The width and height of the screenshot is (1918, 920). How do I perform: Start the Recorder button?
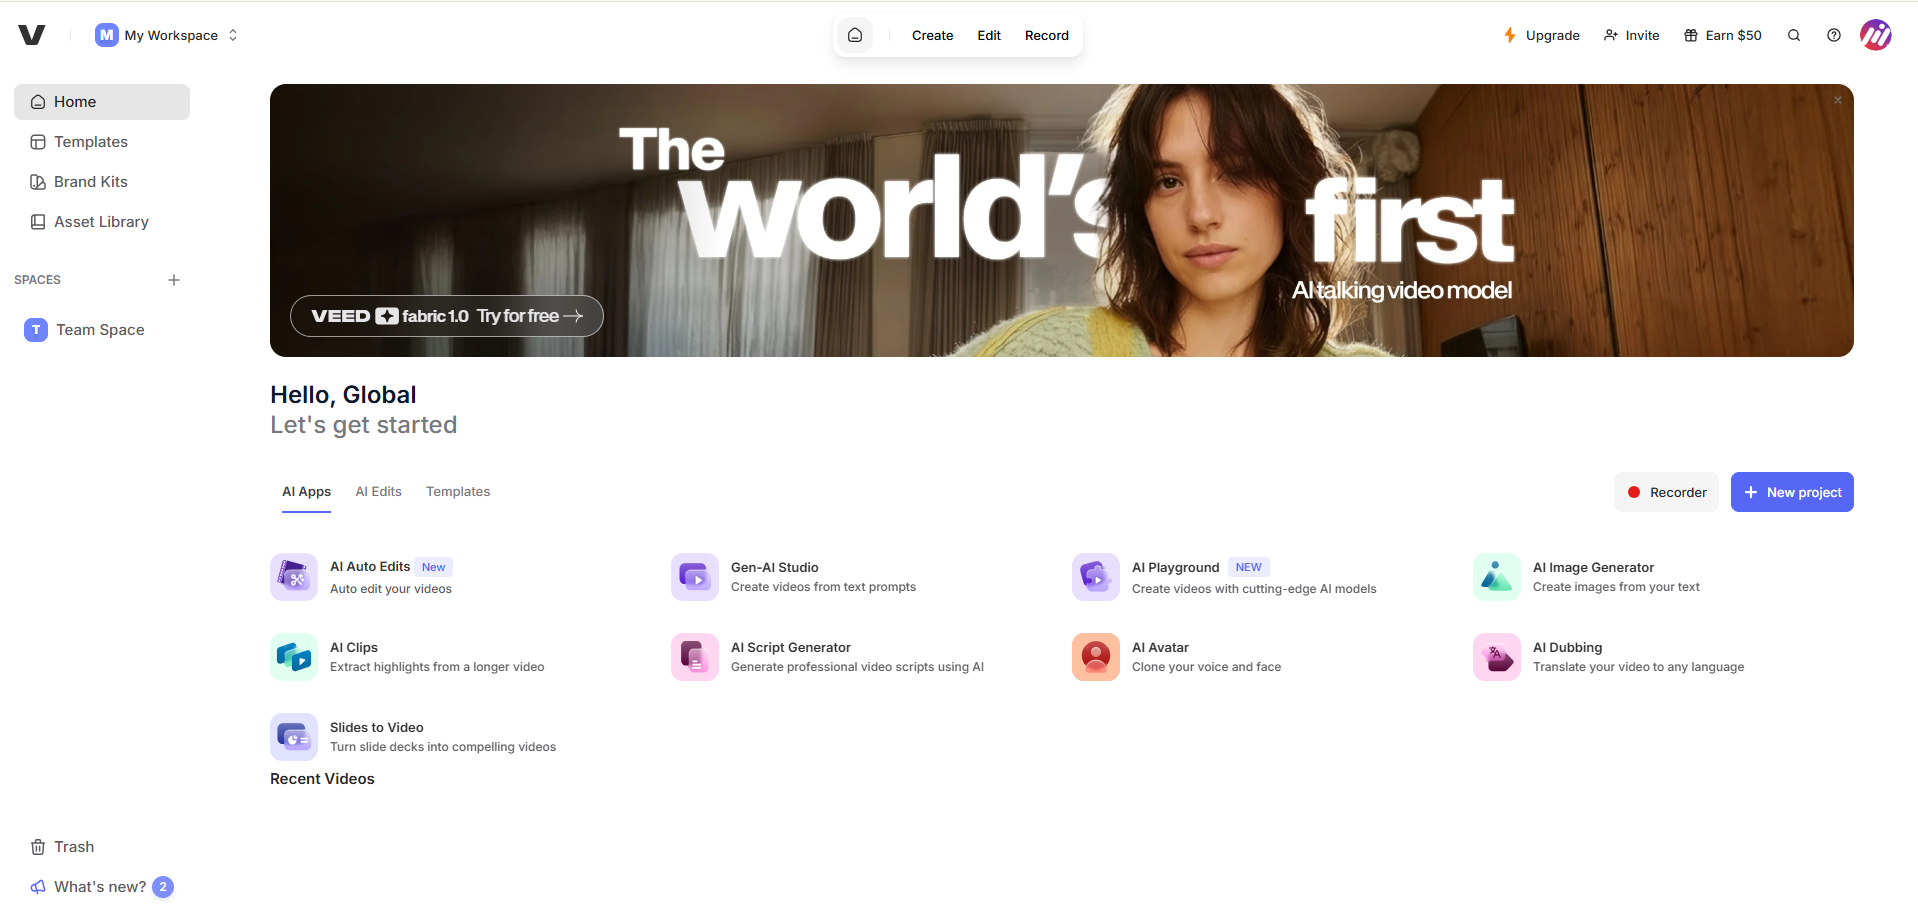point(1666,492)
